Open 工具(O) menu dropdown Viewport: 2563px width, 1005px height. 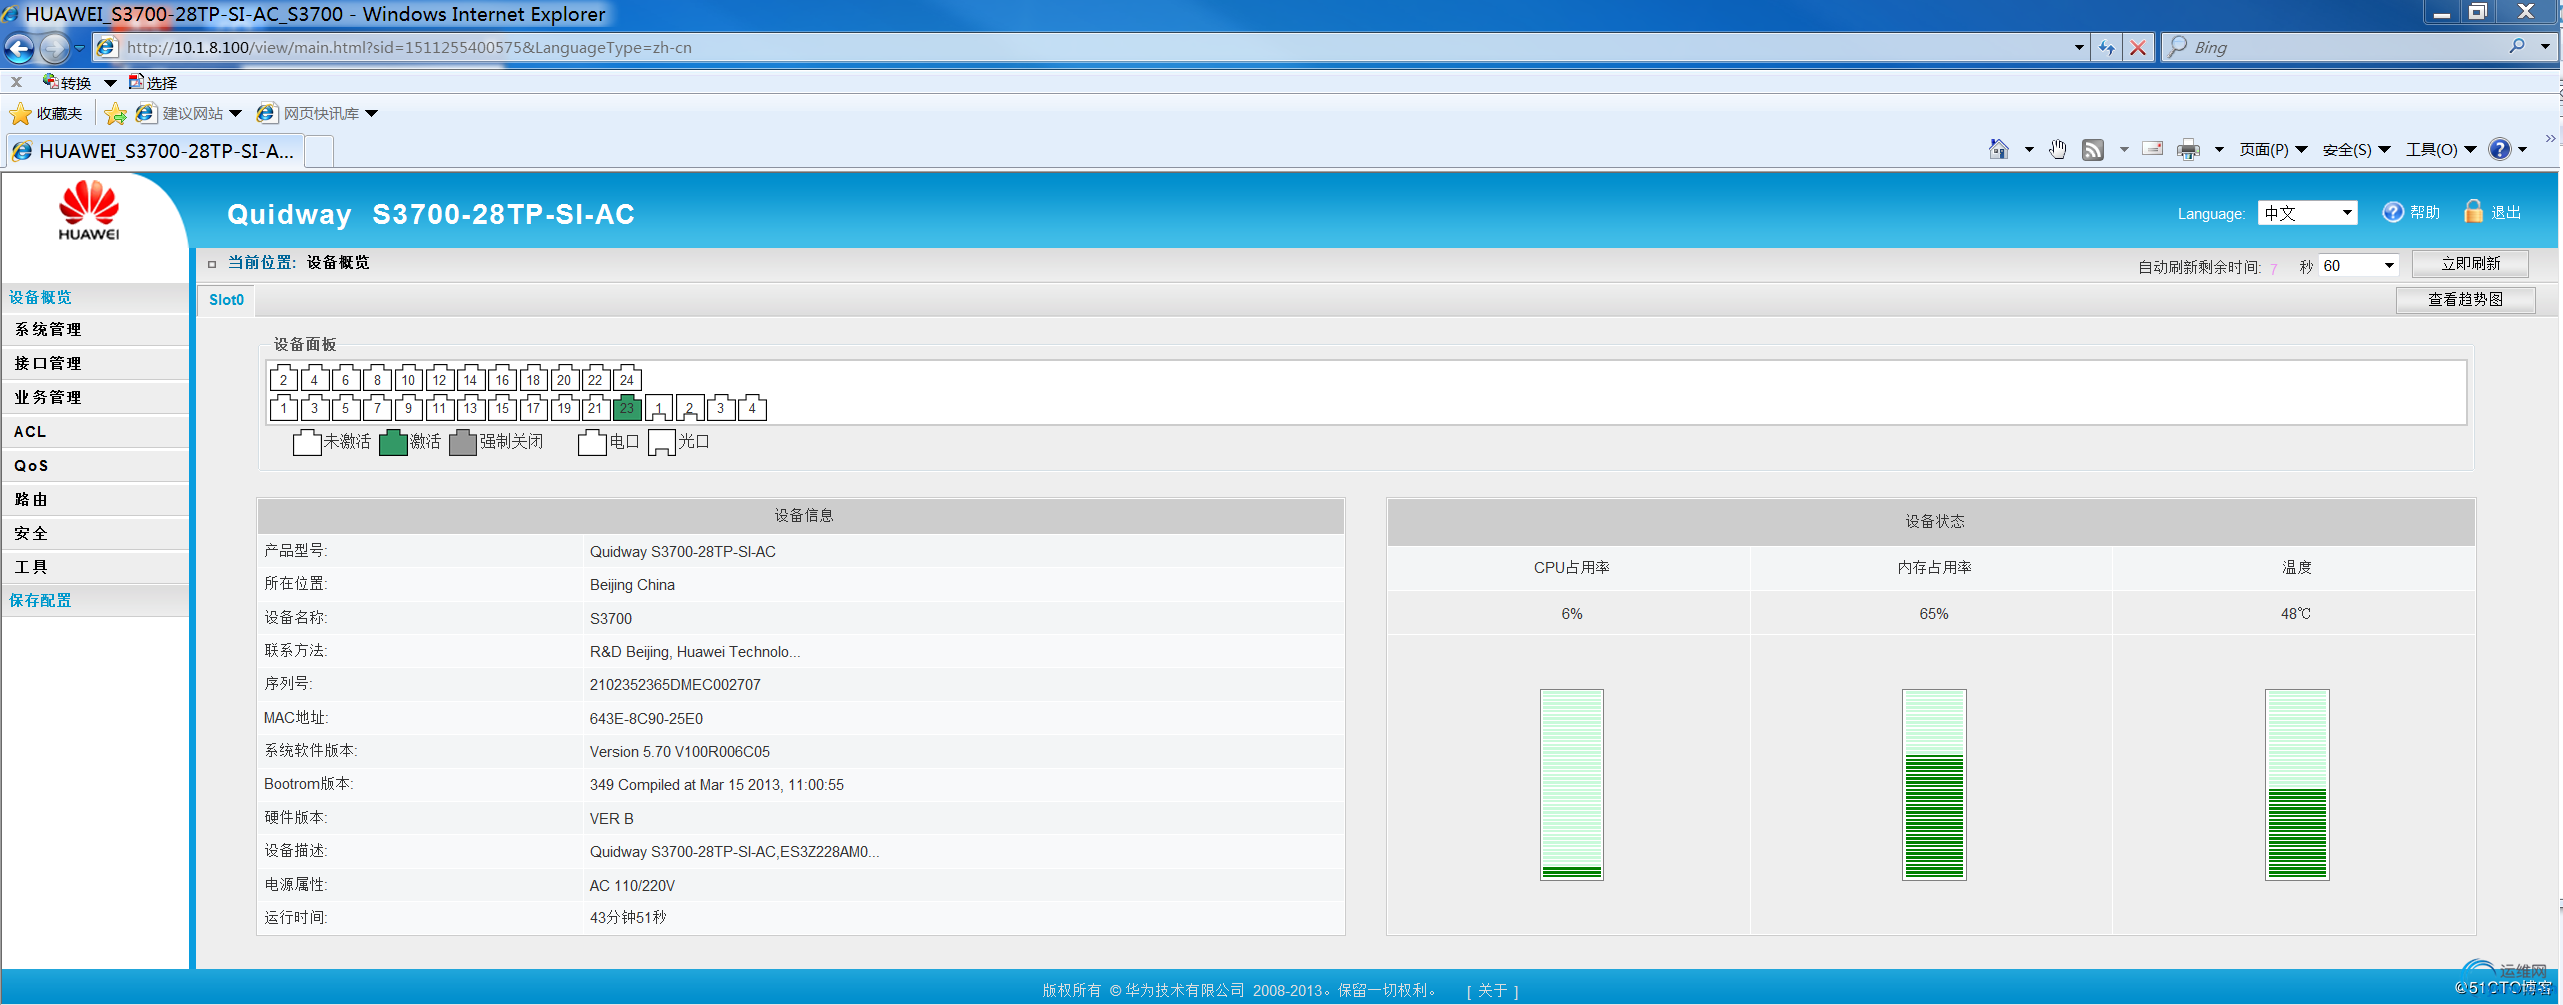[2440, 149]
